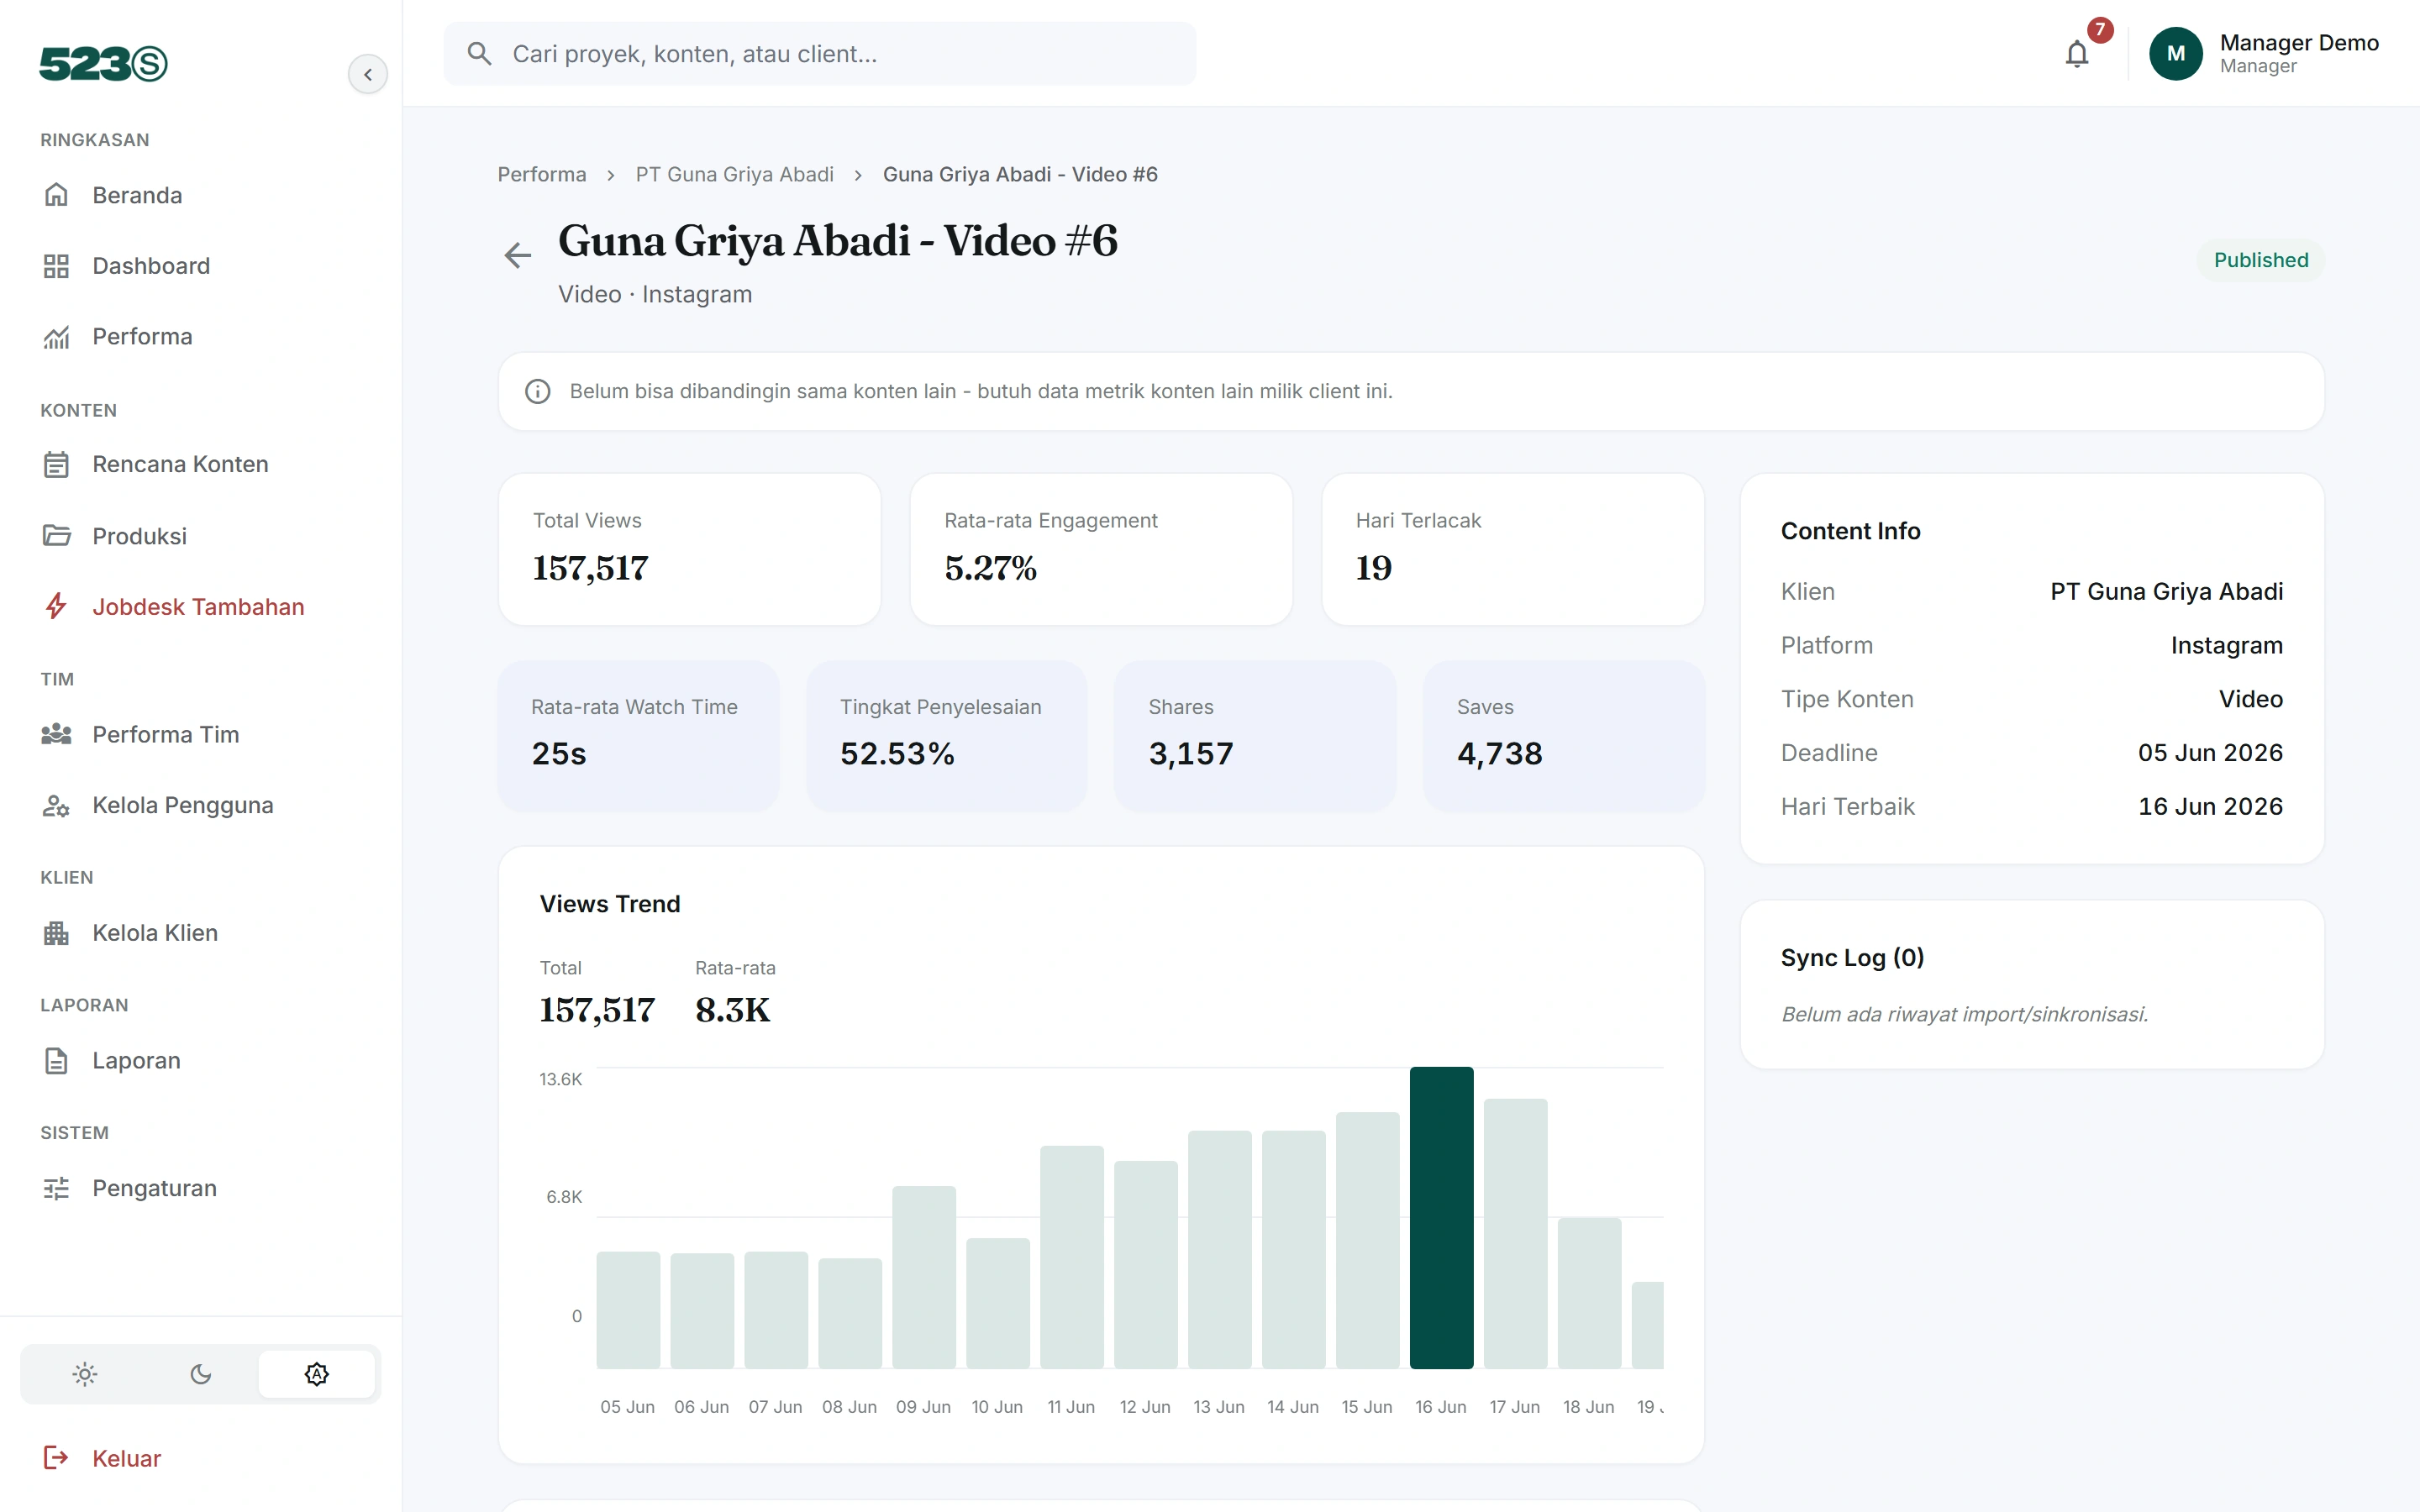Click the search magnifier icon
2420x1512 pixels.
[480, 54]
